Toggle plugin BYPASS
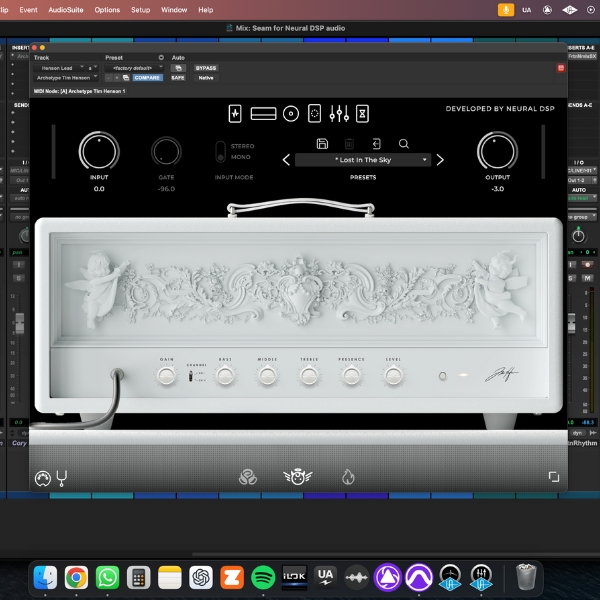The height and width of the screenshot is (600, 600). tap(206, 68)
